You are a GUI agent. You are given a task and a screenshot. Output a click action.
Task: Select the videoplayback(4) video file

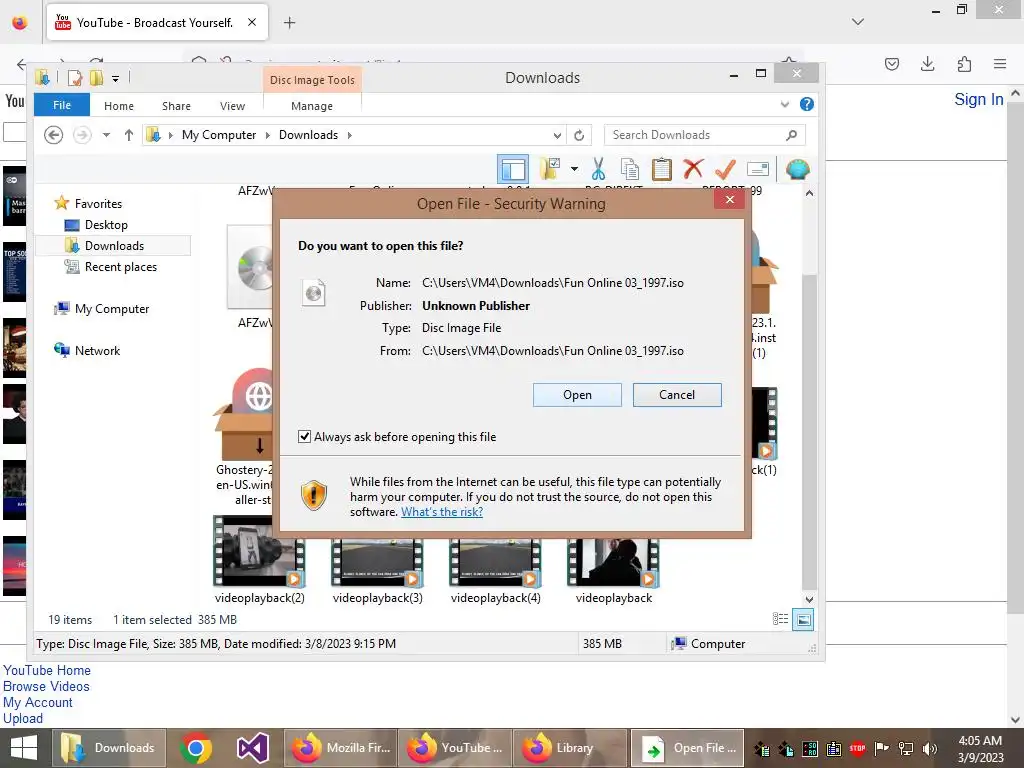pos(495,568)
